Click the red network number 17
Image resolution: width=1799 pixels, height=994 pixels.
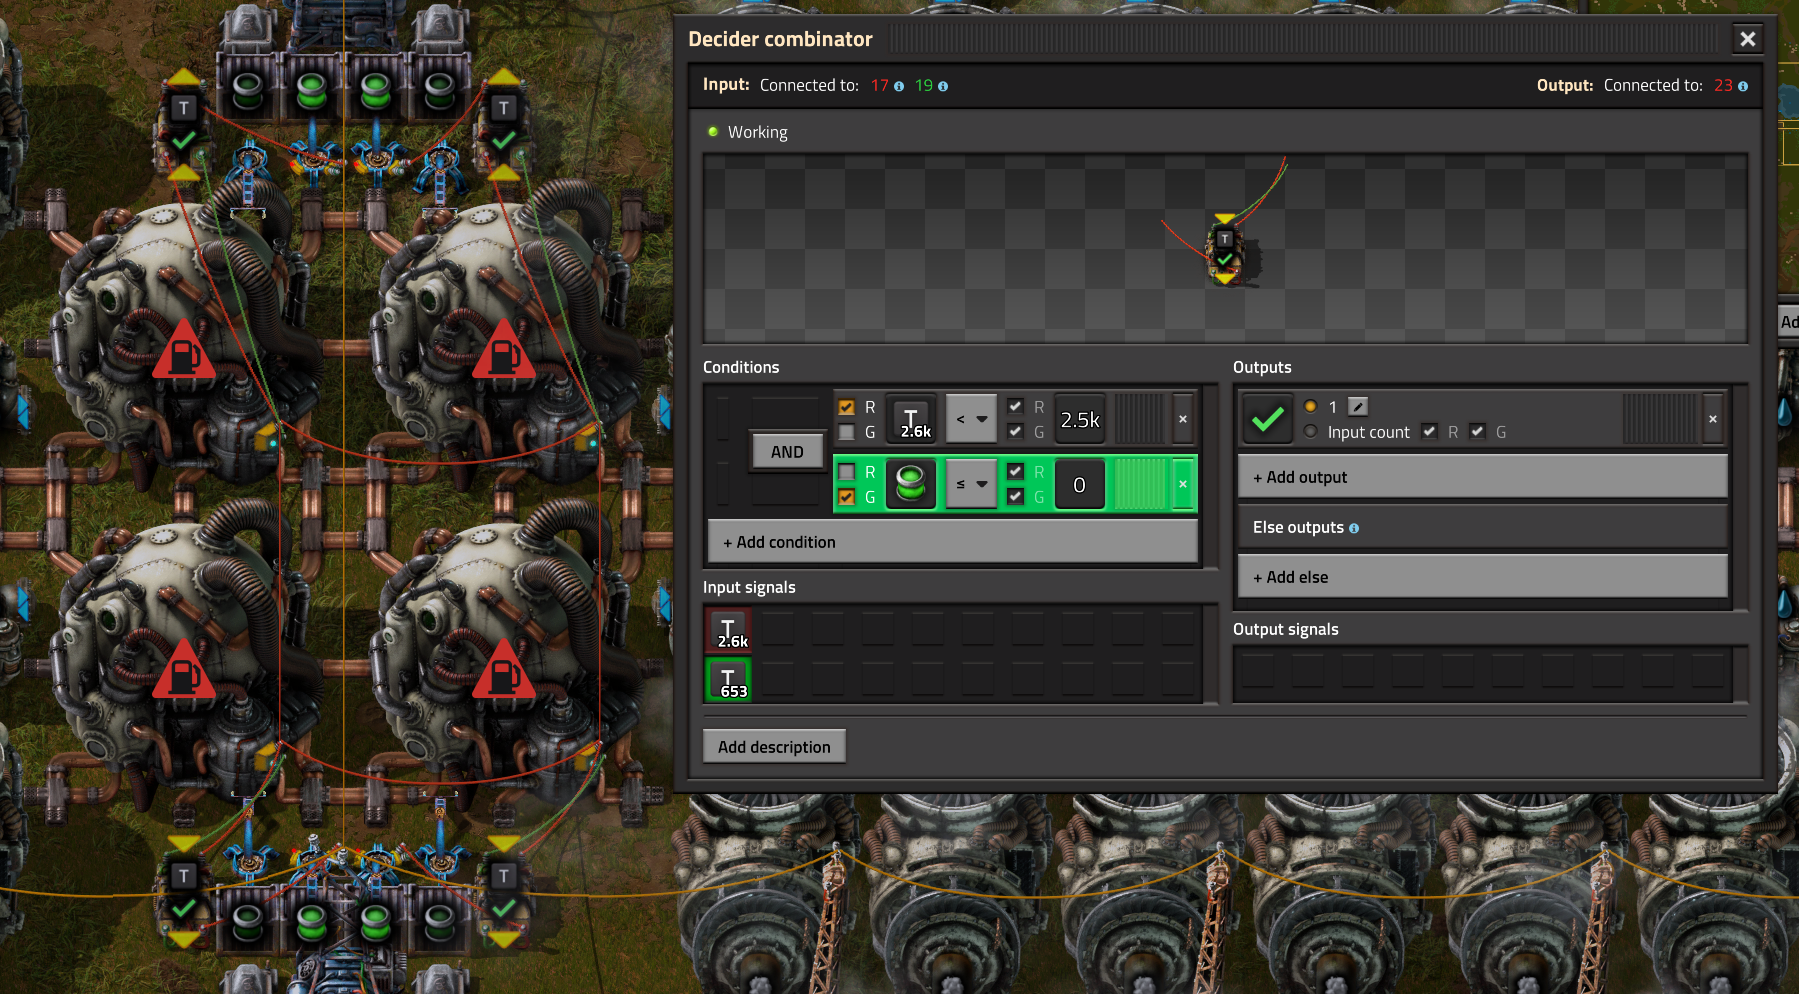pos(879,86)
